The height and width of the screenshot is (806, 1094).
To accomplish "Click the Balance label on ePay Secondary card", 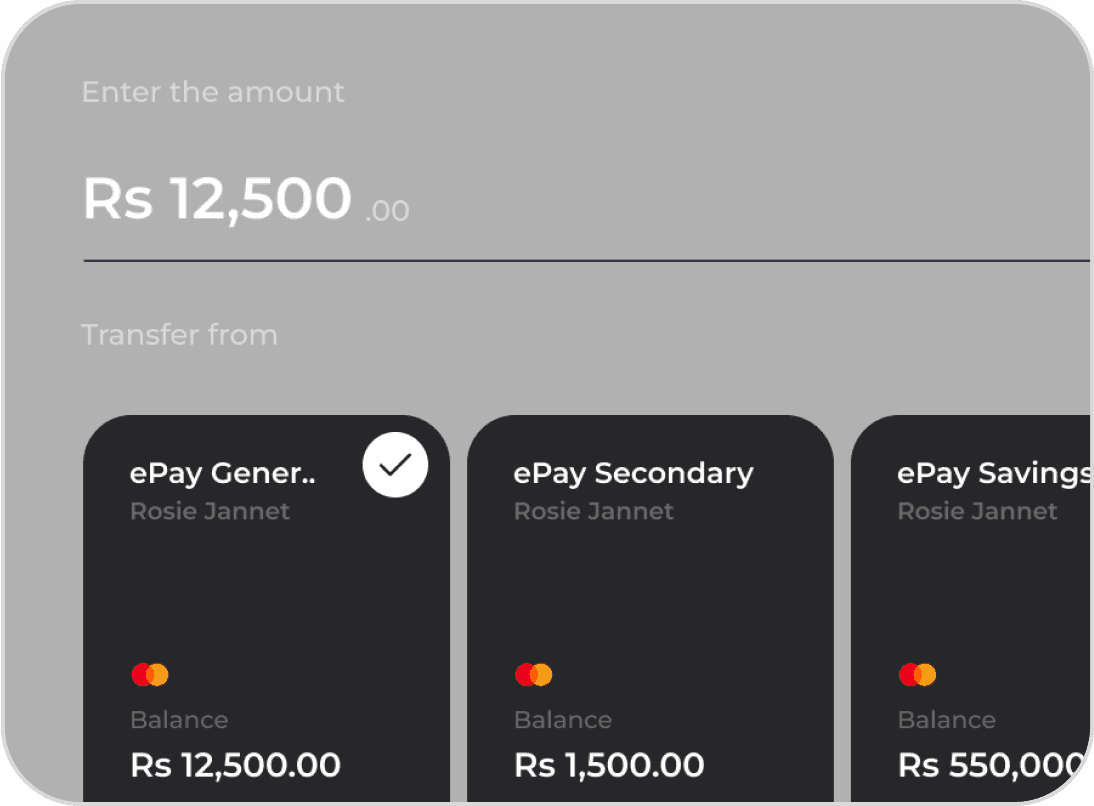I will click(x=563, y=720).
